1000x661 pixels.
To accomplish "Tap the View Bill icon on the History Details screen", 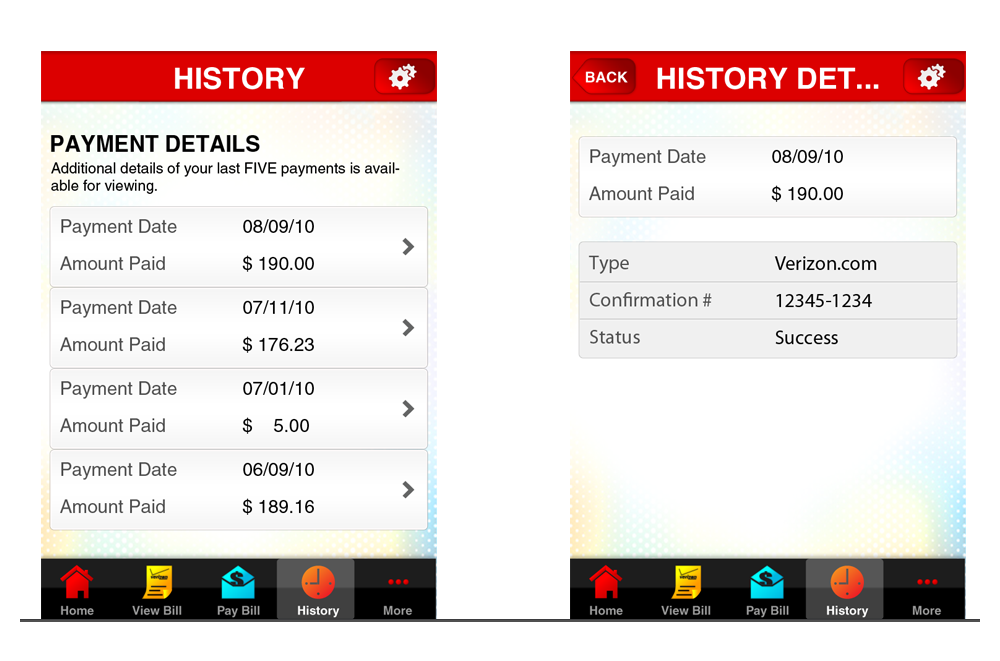I will [x=686, y=583].
